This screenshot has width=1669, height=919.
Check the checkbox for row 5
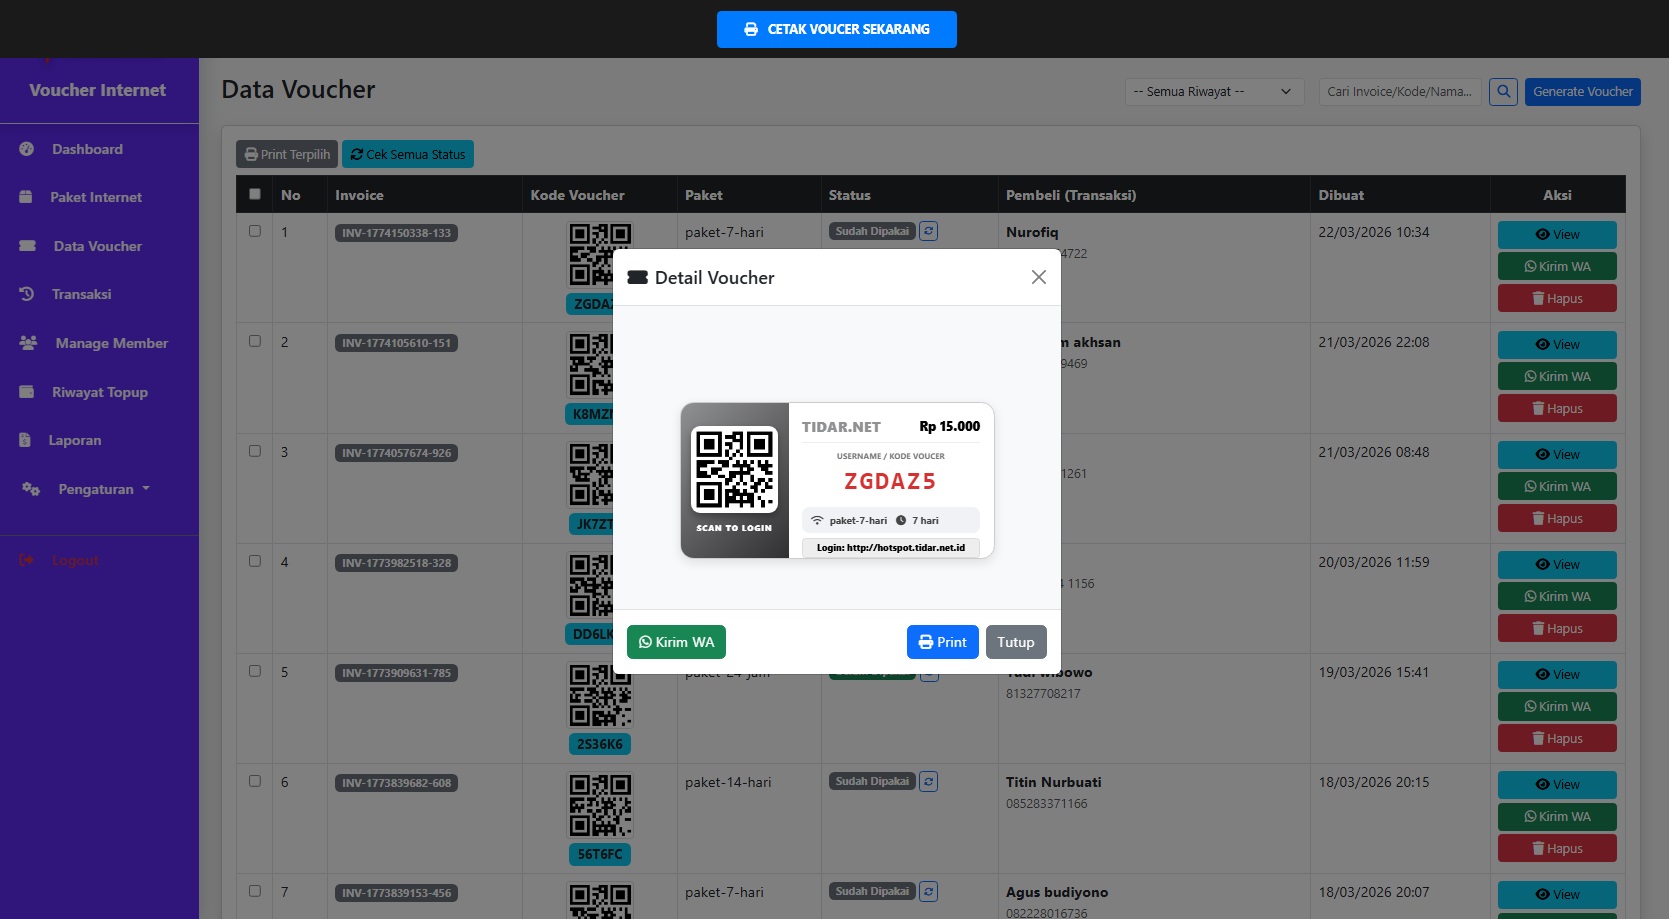[255, 671]
